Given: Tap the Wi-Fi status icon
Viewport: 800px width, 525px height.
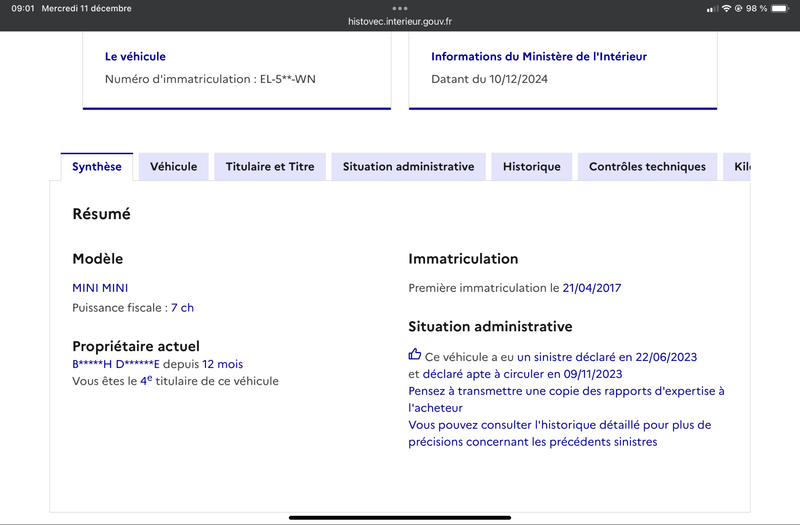Looking at the screenshot, I should (x=726, y=8).
